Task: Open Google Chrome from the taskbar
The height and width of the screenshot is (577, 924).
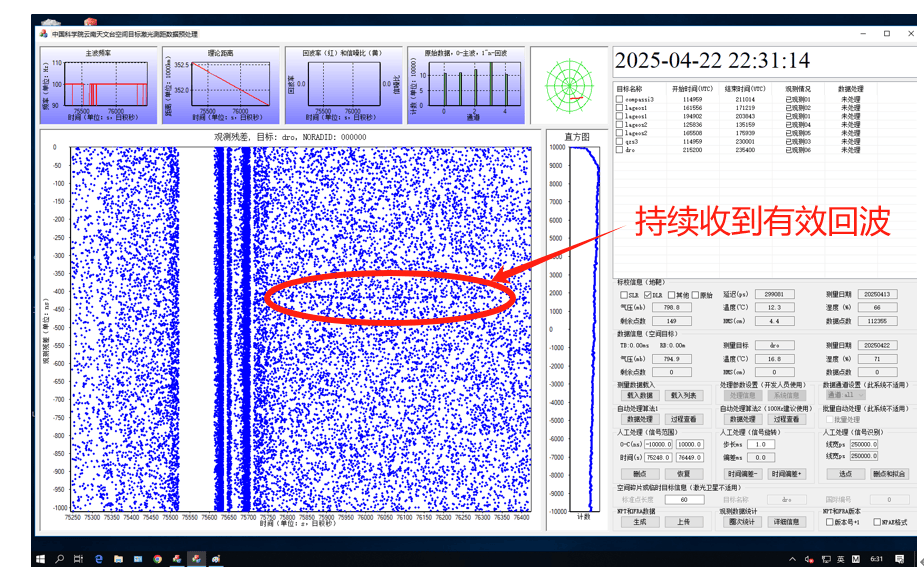Action: tap(157, 558)
